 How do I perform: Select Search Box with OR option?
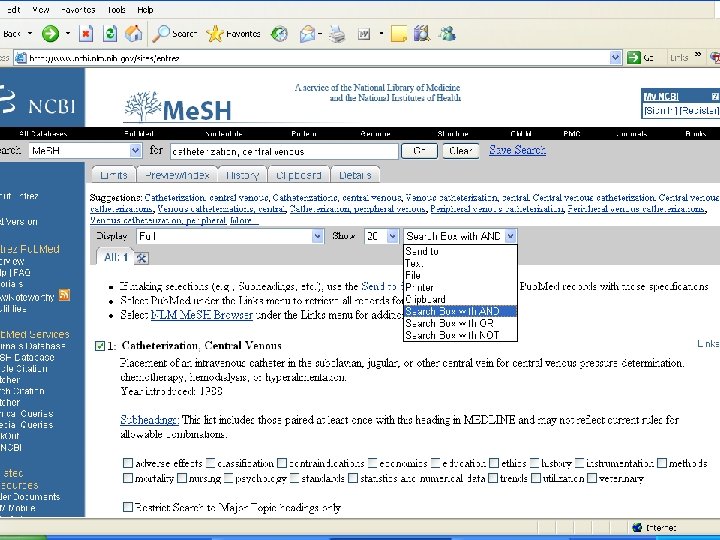pyautogui.click(x=460, y=323)
